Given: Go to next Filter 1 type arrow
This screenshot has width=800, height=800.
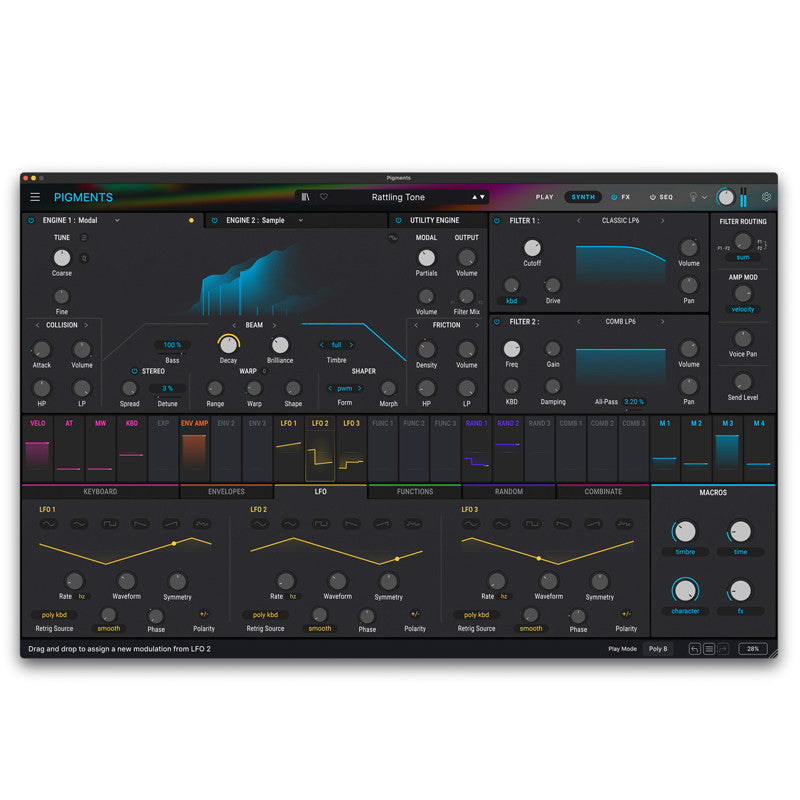Looking at the screenshot, I should 662,220.
